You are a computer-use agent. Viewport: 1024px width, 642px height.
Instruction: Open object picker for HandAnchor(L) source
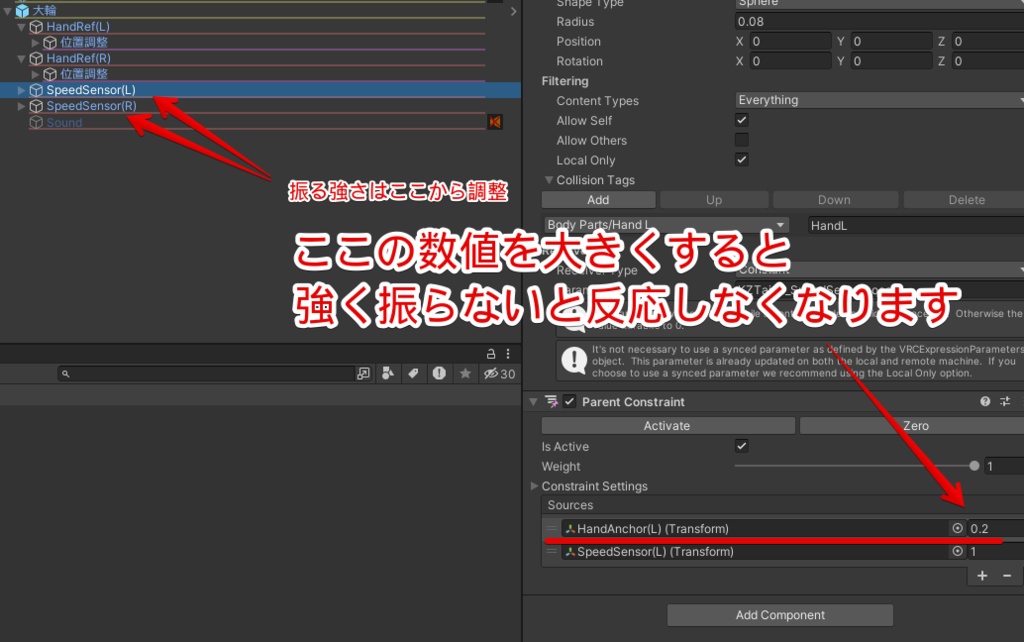coord(957,528)
